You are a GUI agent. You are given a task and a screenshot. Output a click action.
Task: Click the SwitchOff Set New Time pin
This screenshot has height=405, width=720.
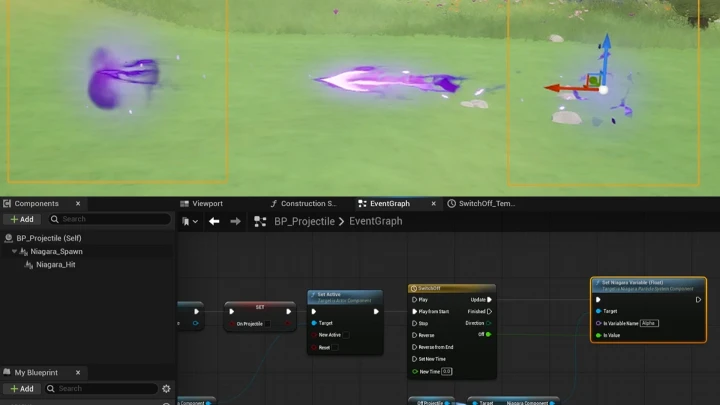414,360
